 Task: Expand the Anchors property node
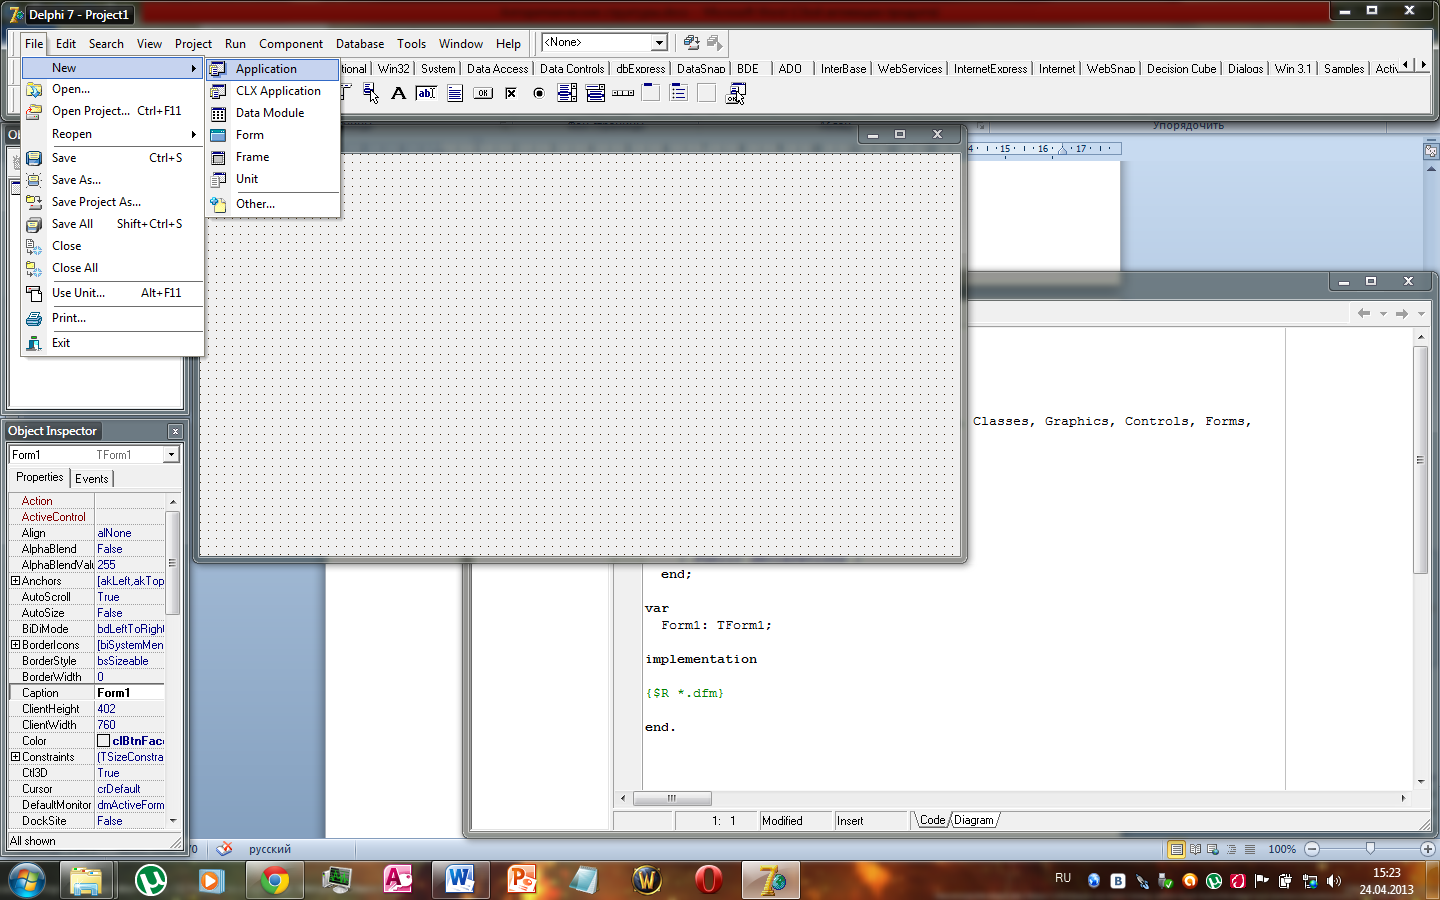(15, 581)
